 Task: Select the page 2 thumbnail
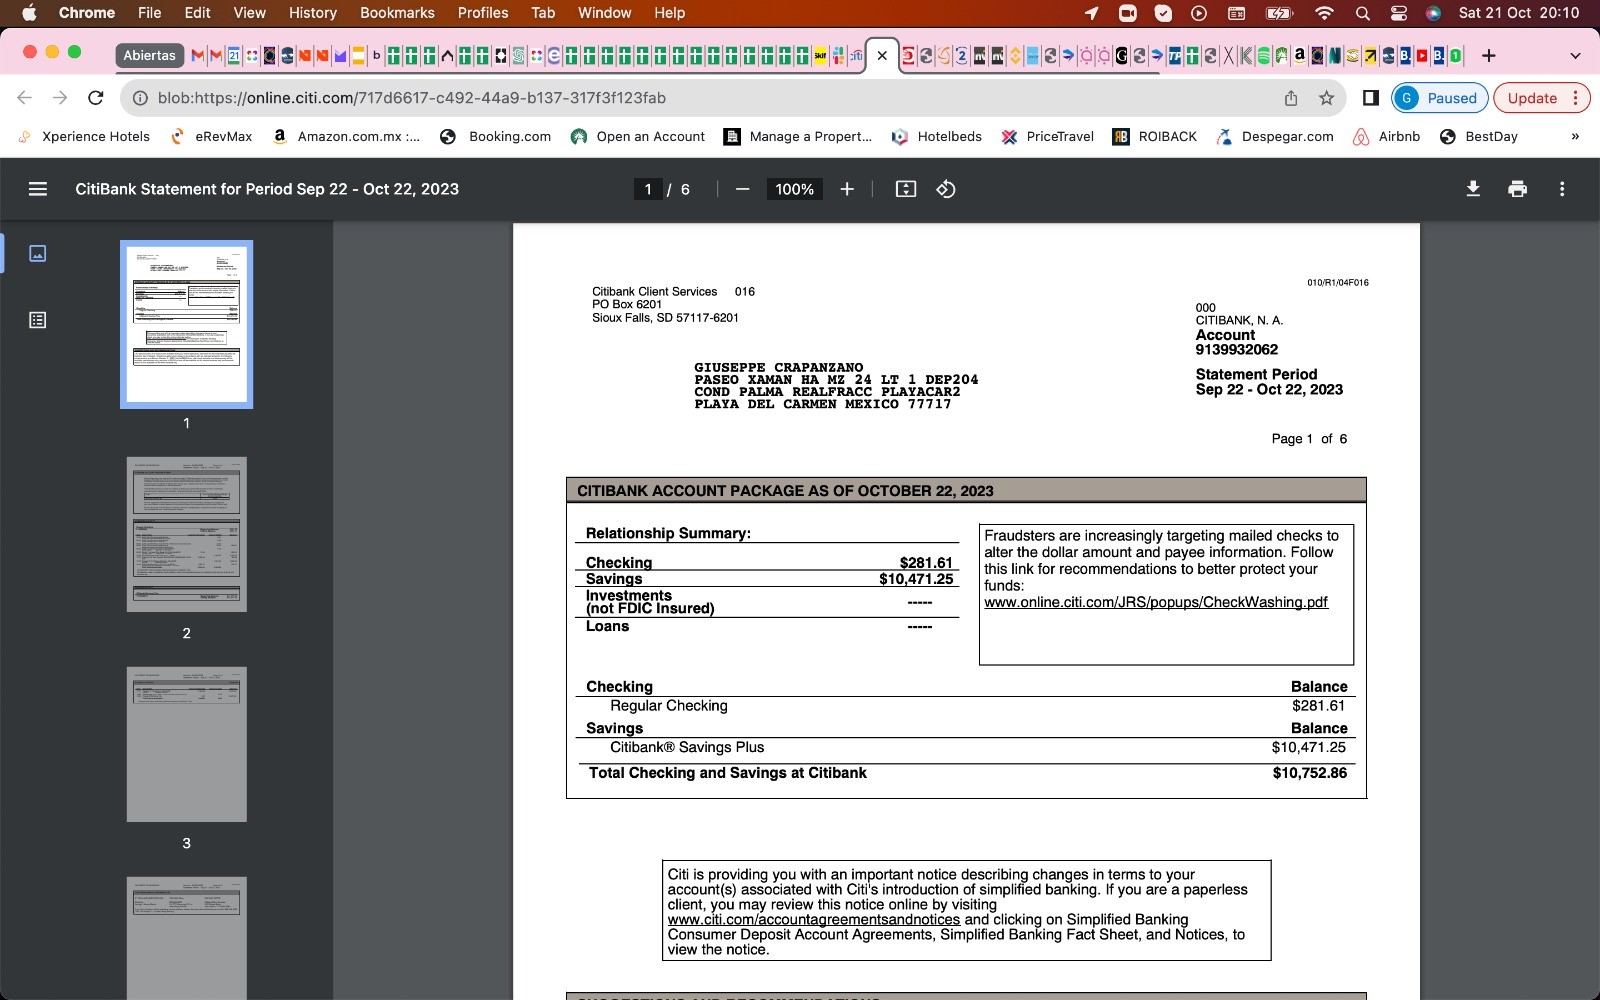(x=186, y=534)
